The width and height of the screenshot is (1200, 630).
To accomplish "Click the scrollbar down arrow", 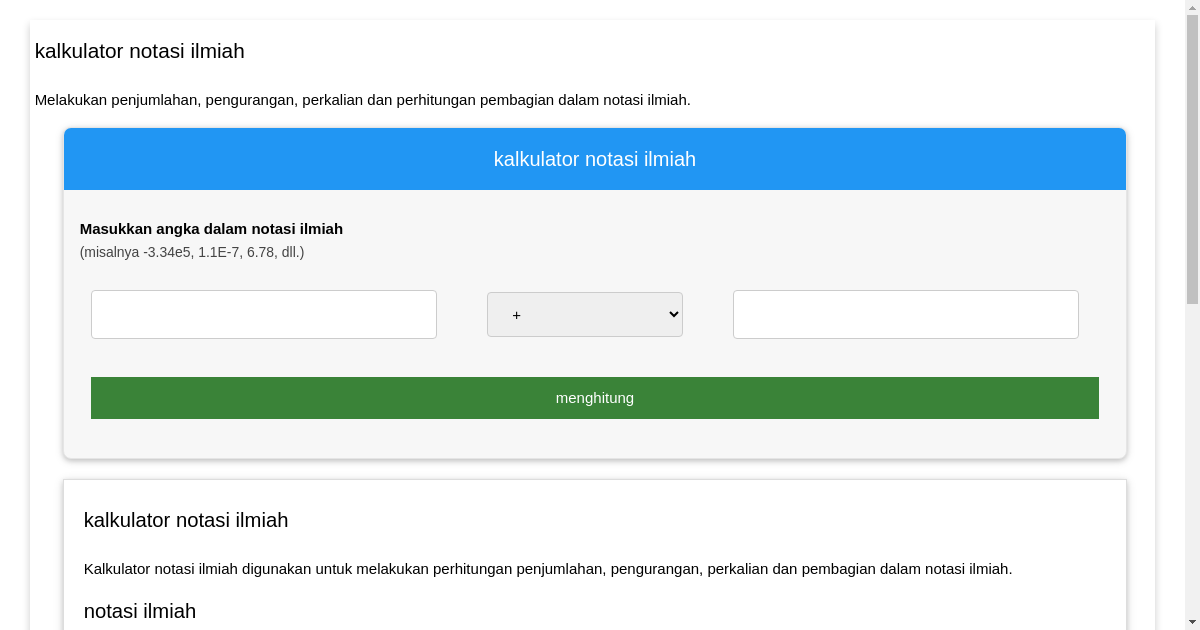I will 1192,621.
